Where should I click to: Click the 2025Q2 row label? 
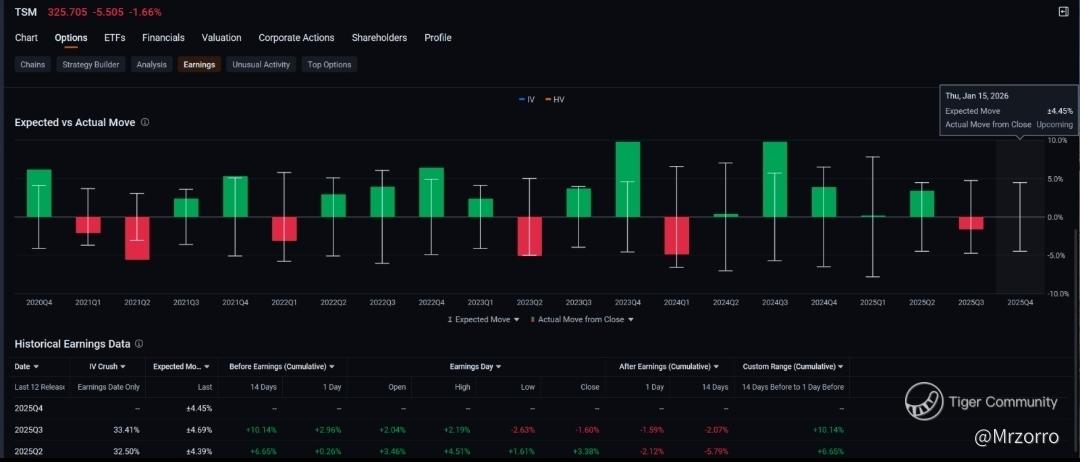(x=28, y=451)
